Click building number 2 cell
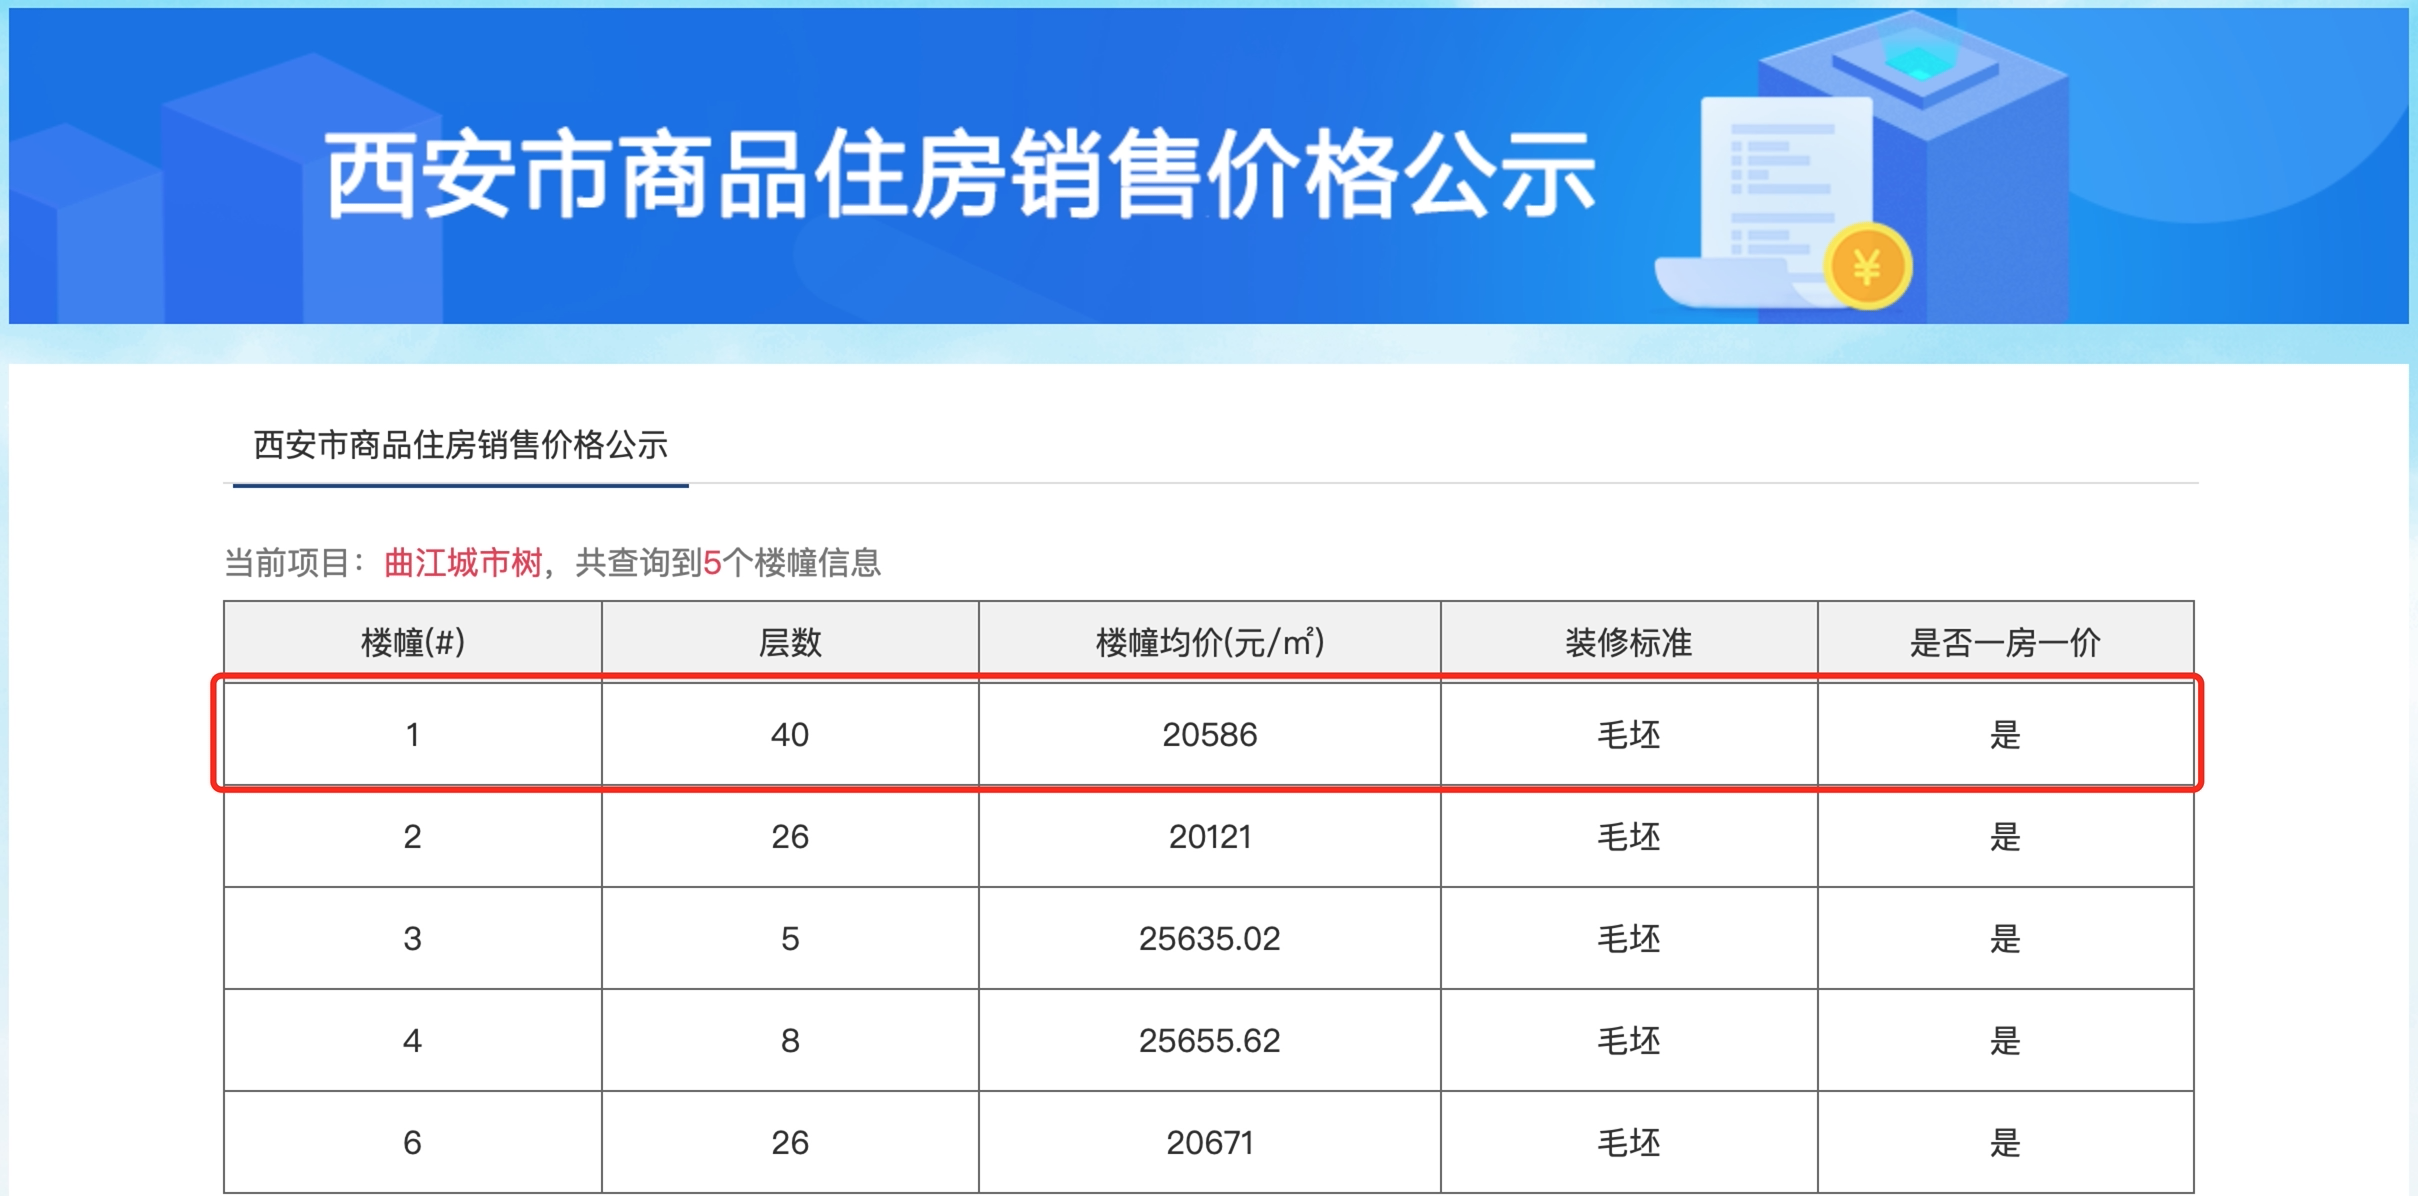2418x1196 pixels. pyautogui.click(x=413, y=837)
